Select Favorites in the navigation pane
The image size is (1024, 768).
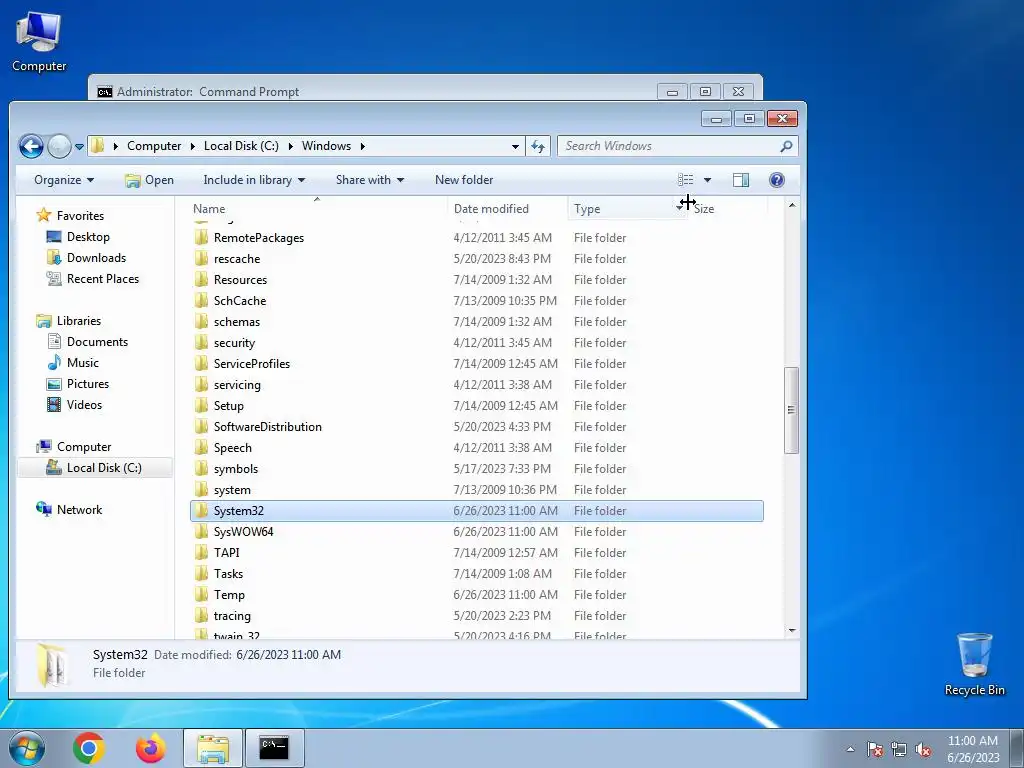pyautogui.click(x=80, y=216)
